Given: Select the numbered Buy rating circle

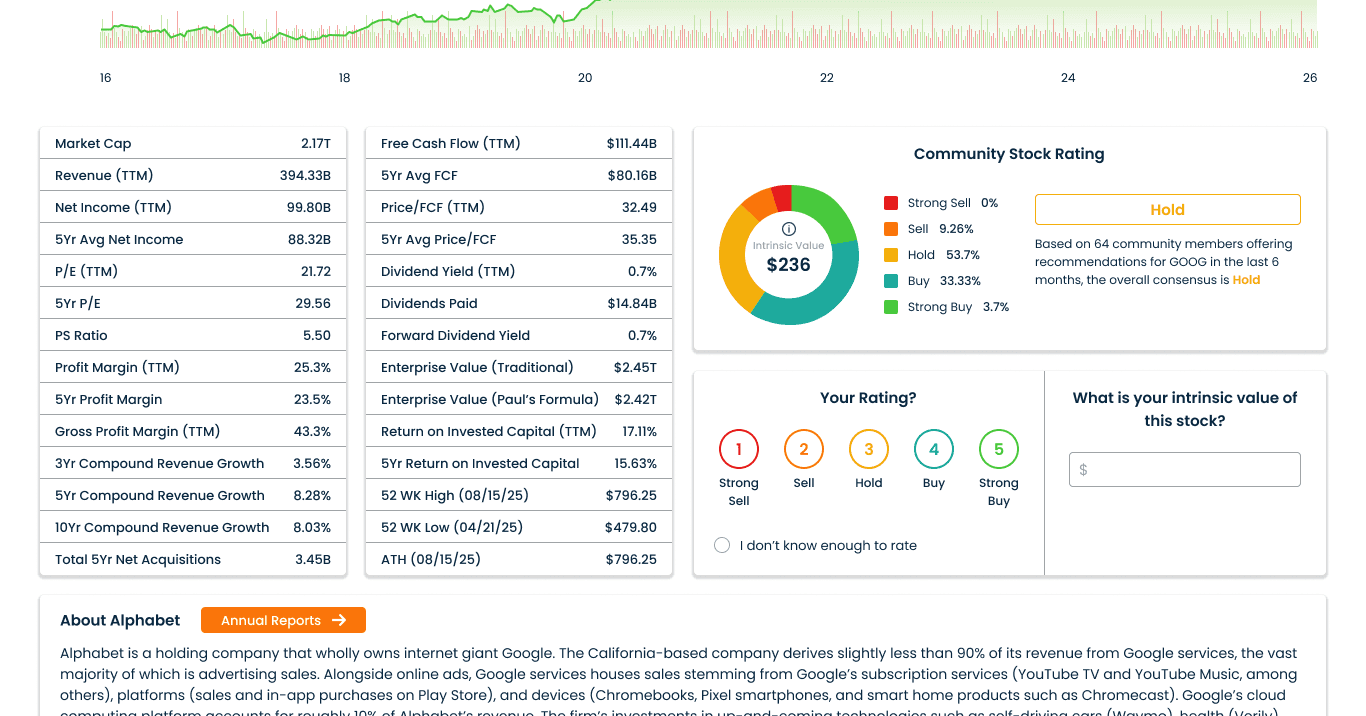Looking at the screenshot, I should pos(934,449).
